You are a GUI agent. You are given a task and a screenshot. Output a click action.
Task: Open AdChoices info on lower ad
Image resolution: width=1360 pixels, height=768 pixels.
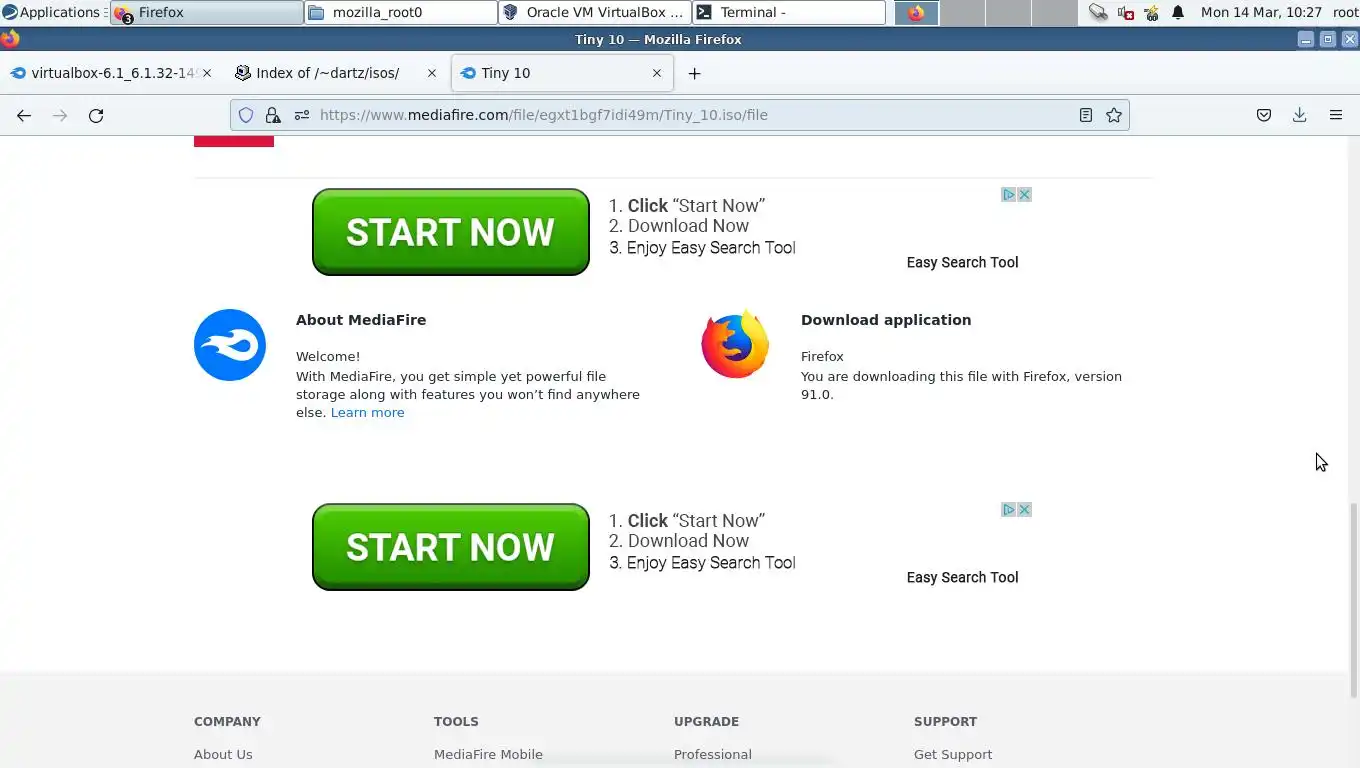point(1009,510)
